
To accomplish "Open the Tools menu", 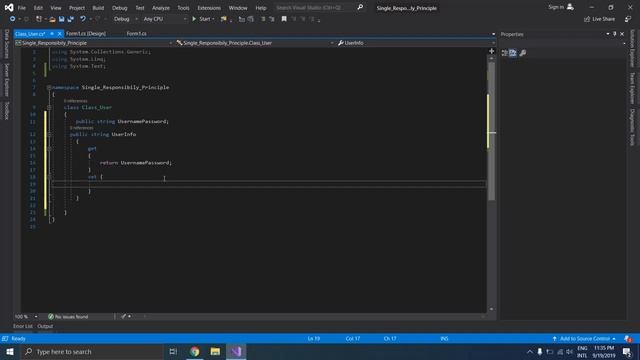I will (x=183, y=8).
